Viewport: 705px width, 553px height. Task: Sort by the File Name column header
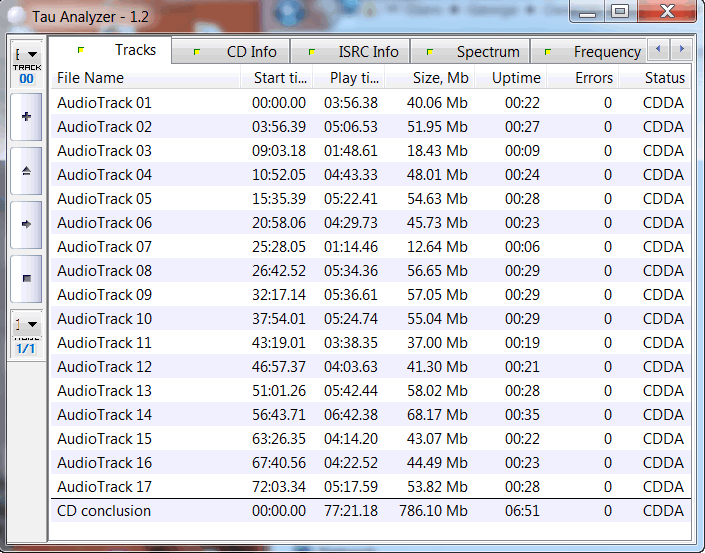point(91,78)
